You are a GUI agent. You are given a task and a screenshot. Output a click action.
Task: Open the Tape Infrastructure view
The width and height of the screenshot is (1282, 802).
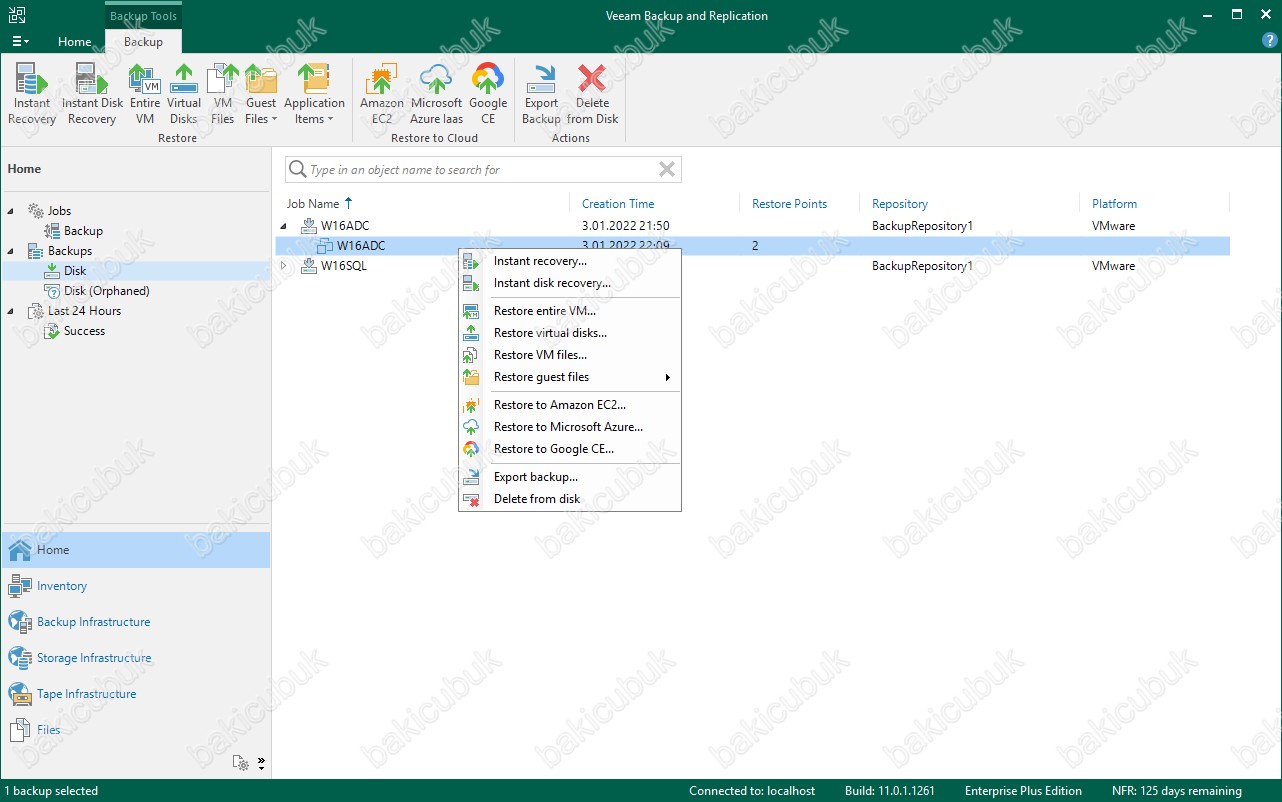pyautogui.click(x=135, y=694)
